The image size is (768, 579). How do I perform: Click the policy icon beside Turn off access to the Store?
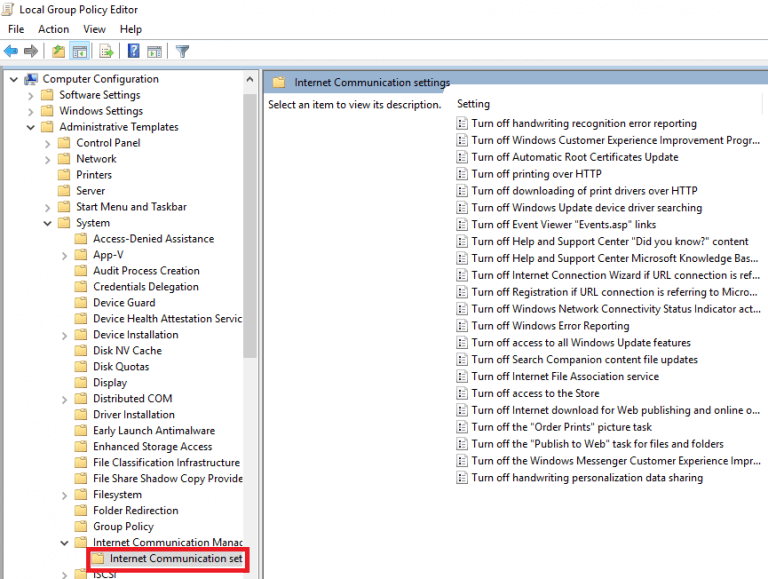coord(461,393)
